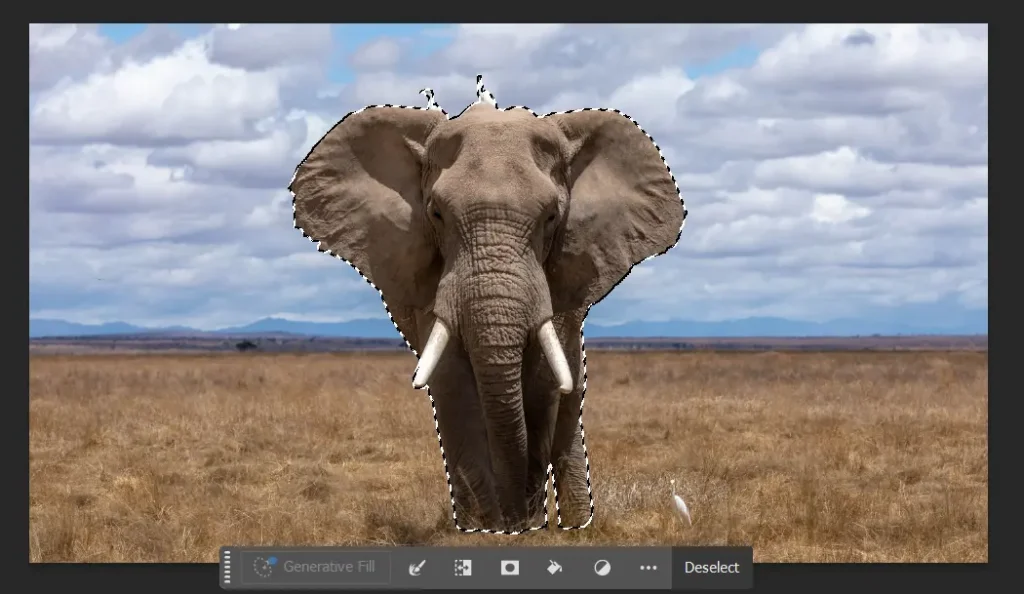Click the contextual task bar drag handle

(x=227, y=567)
